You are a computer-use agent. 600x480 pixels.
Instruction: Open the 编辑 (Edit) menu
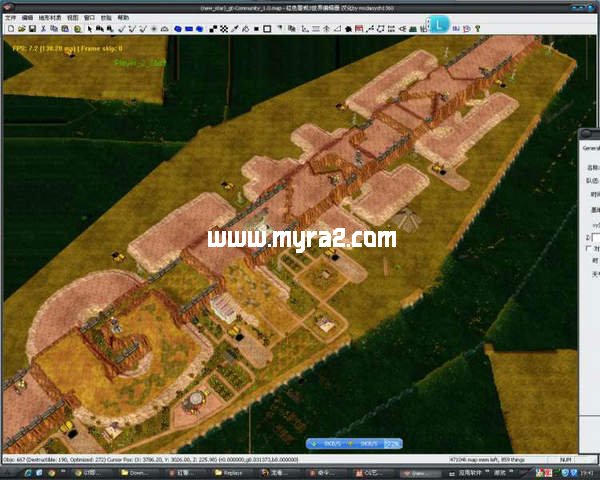[27, 18]
